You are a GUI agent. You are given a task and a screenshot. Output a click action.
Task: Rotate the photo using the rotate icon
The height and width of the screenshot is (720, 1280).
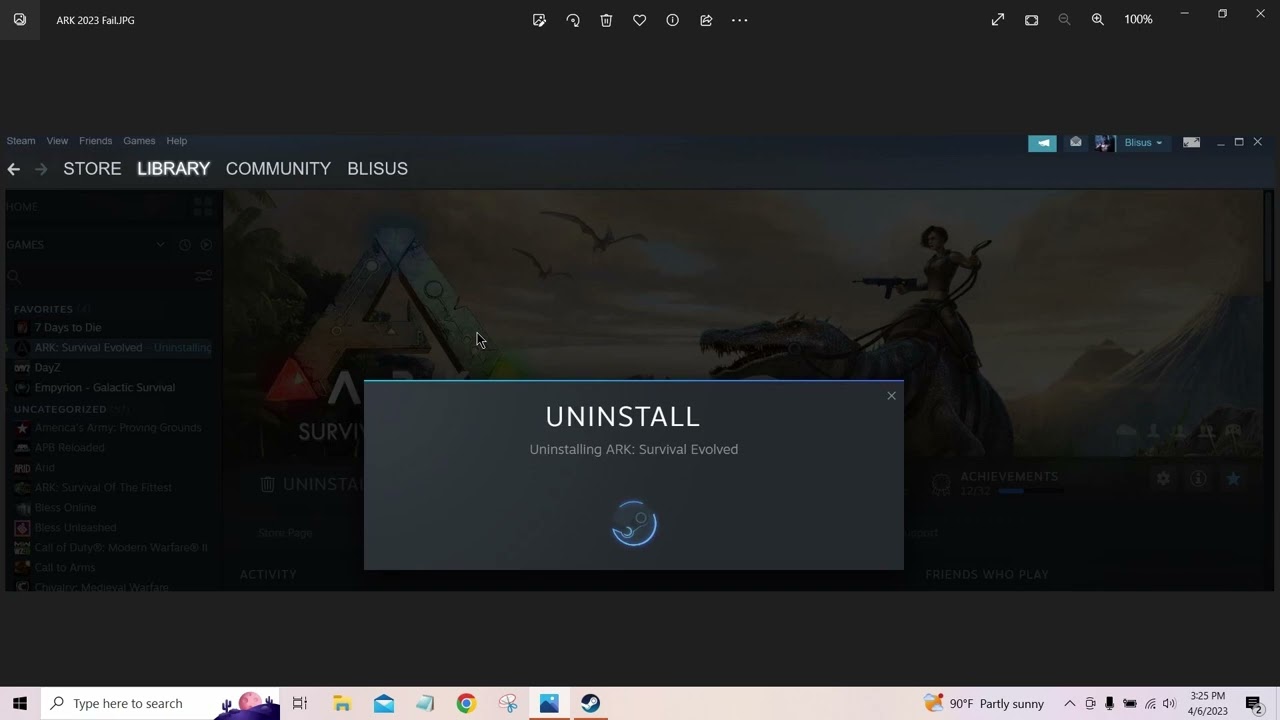(x=573, y=20)
